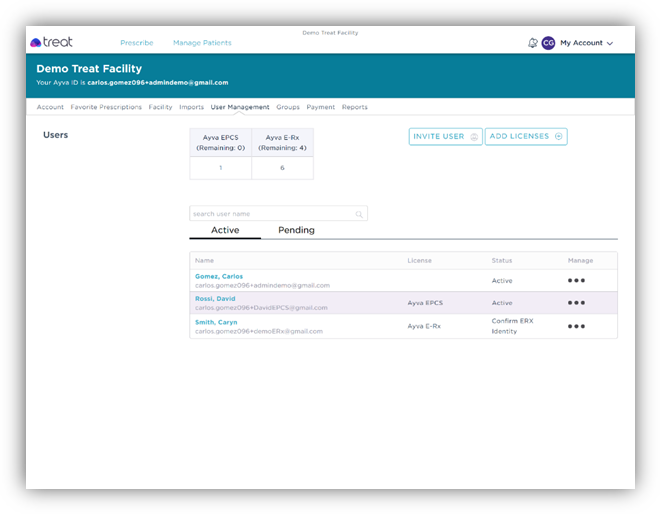The height and width of the screenshot is (514, 660).
Task: Go to Manage Patients
Action: tap(202, 43)
